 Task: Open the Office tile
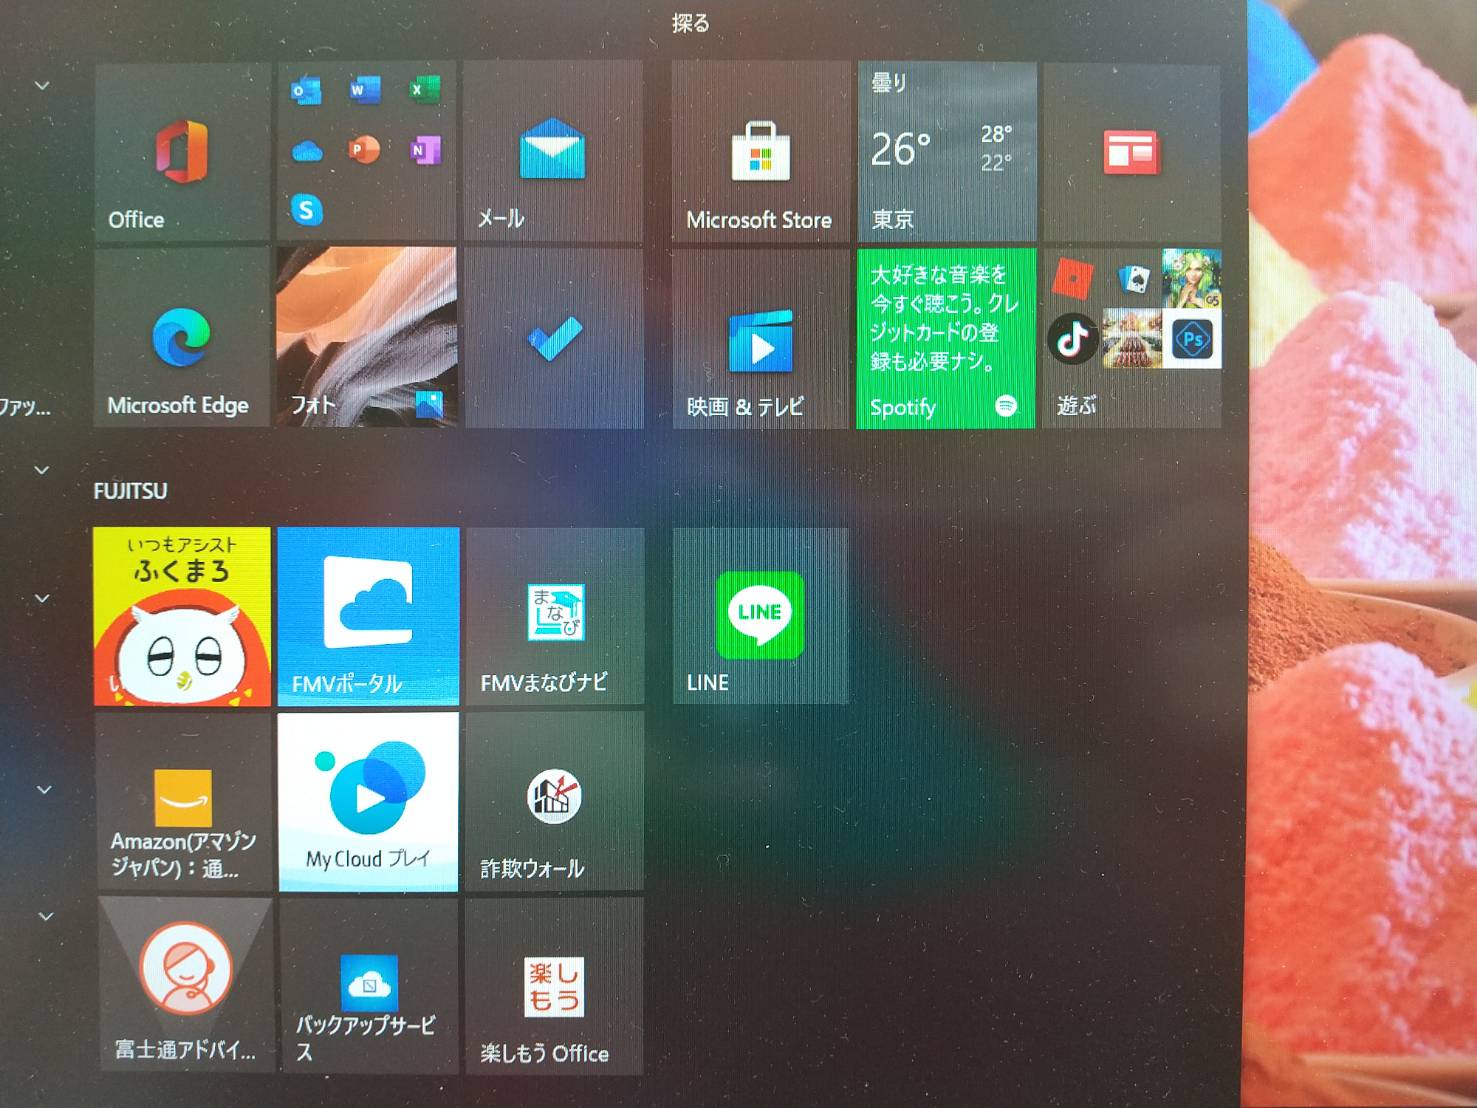pos(182,151)
